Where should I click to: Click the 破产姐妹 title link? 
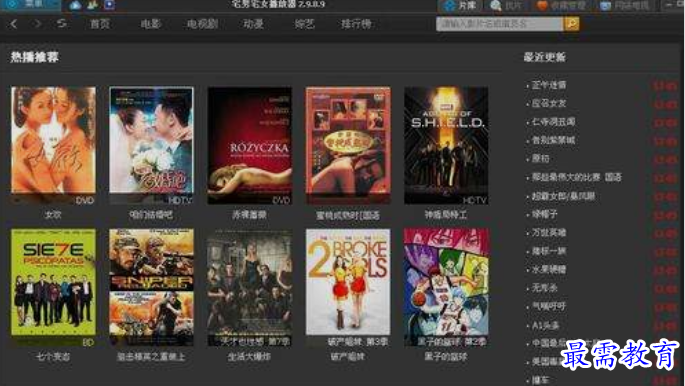tap(348, 357)
